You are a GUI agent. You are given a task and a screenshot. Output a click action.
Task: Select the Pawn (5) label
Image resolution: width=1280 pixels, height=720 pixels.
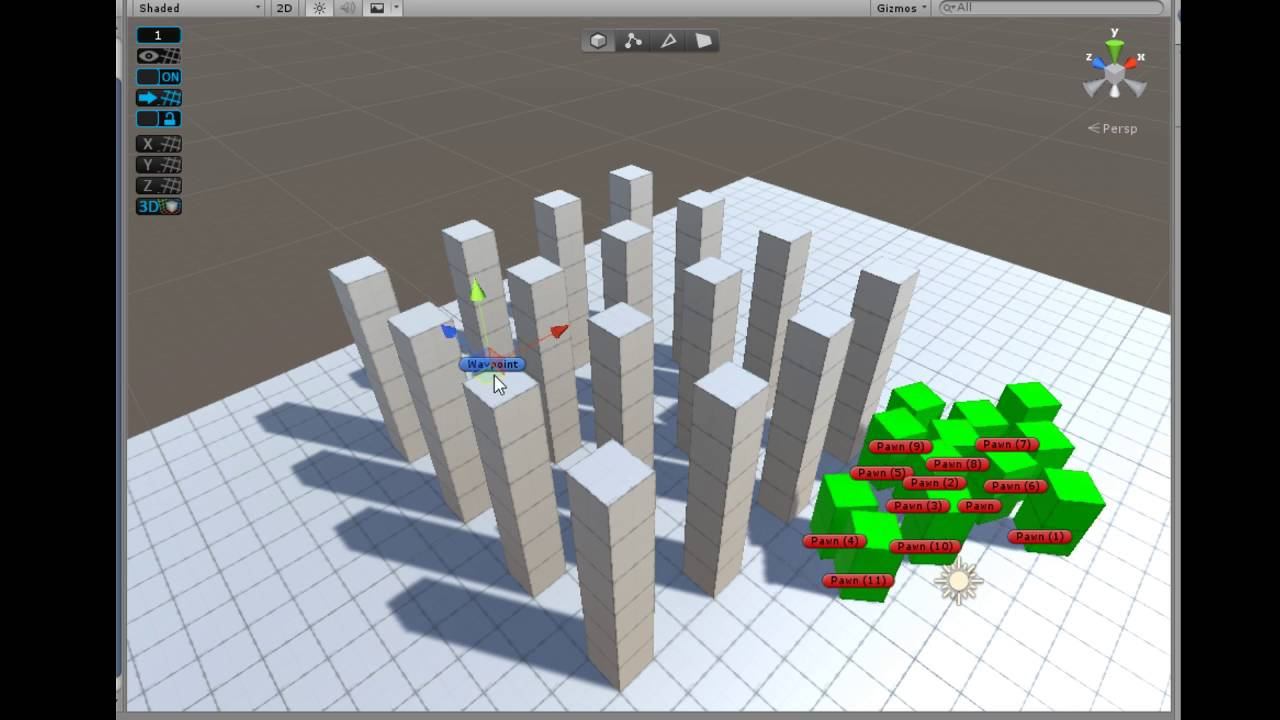pos(881,473)
